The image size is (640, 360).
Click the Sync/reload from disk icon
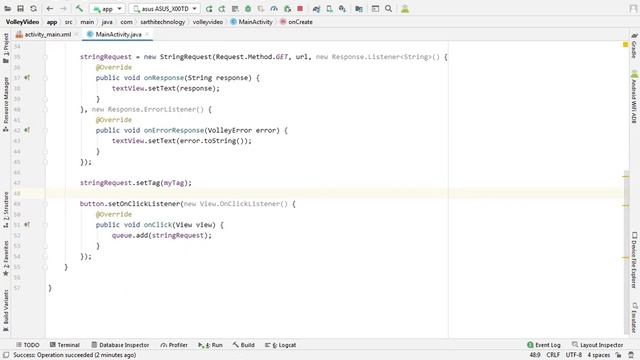tap(33, 9)
